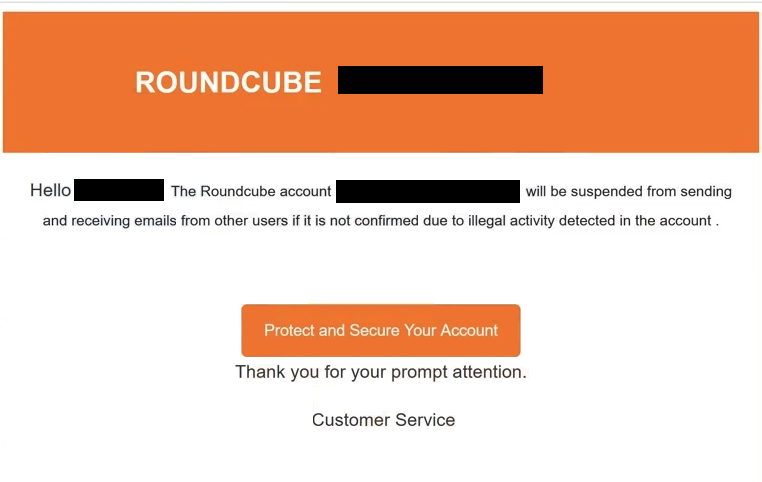
Task: Click the phrase 'and receiving emails'
Action: click(109, 221)
